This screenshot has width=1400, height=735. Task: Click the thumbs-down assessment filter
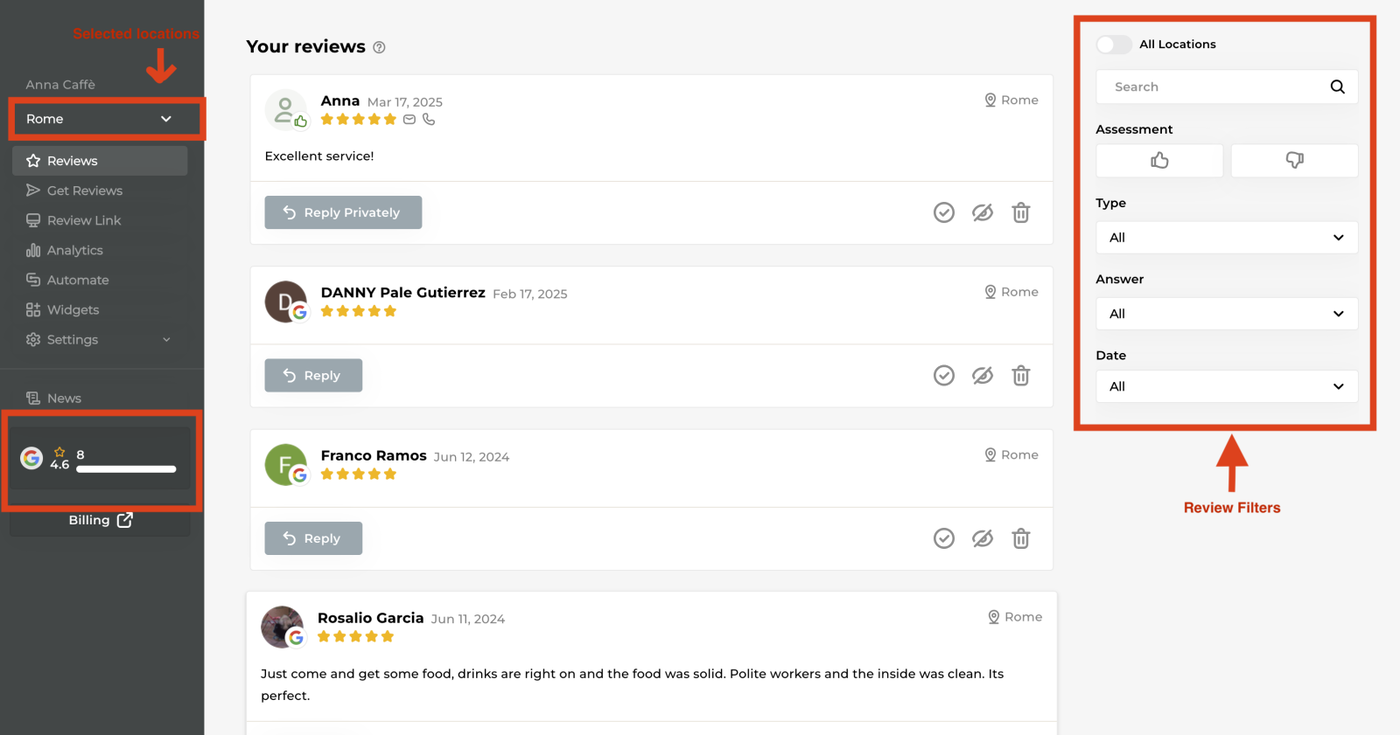[1294, 160]
